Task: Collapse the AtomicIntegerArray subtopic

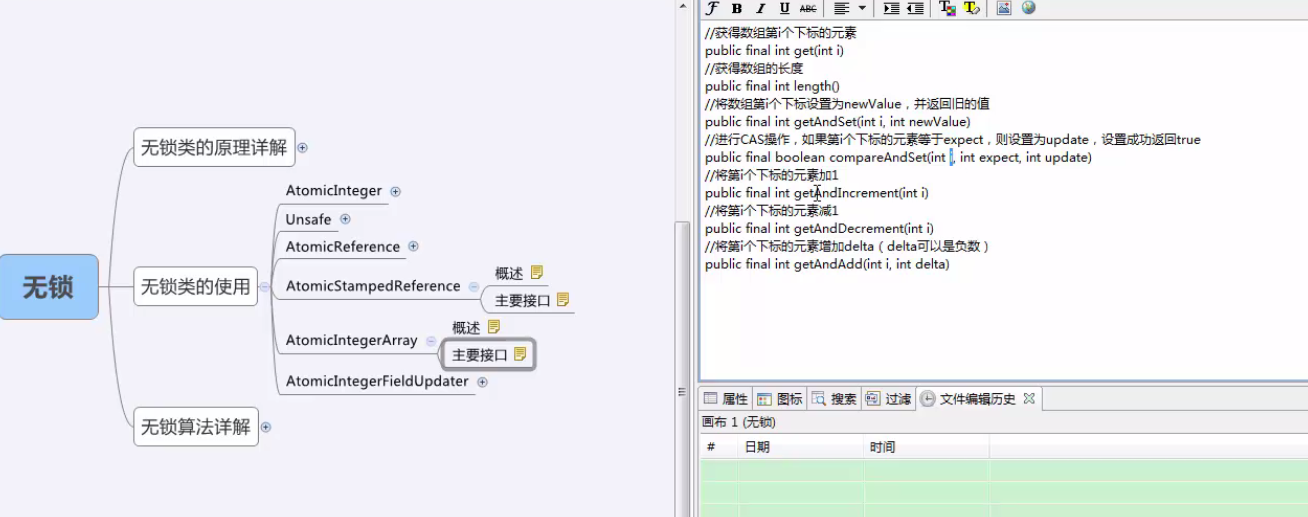Action: point(431,340)
